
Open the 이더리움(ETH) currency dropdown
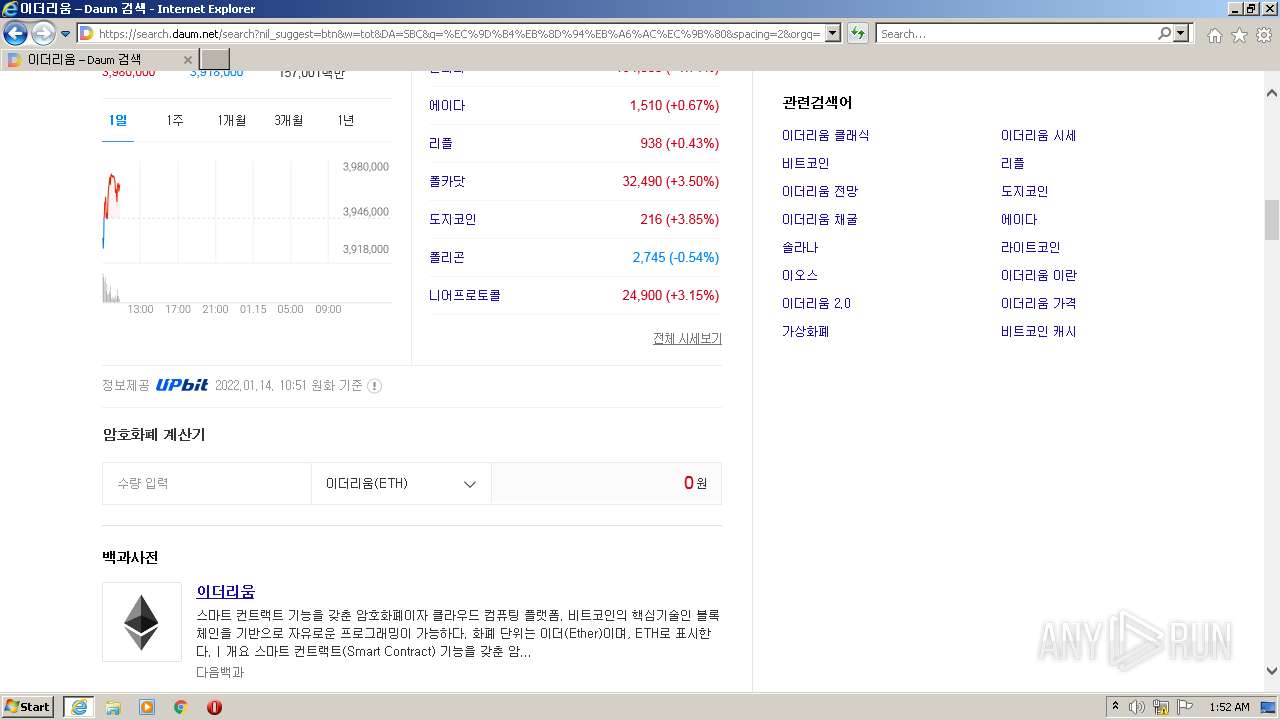401,484
